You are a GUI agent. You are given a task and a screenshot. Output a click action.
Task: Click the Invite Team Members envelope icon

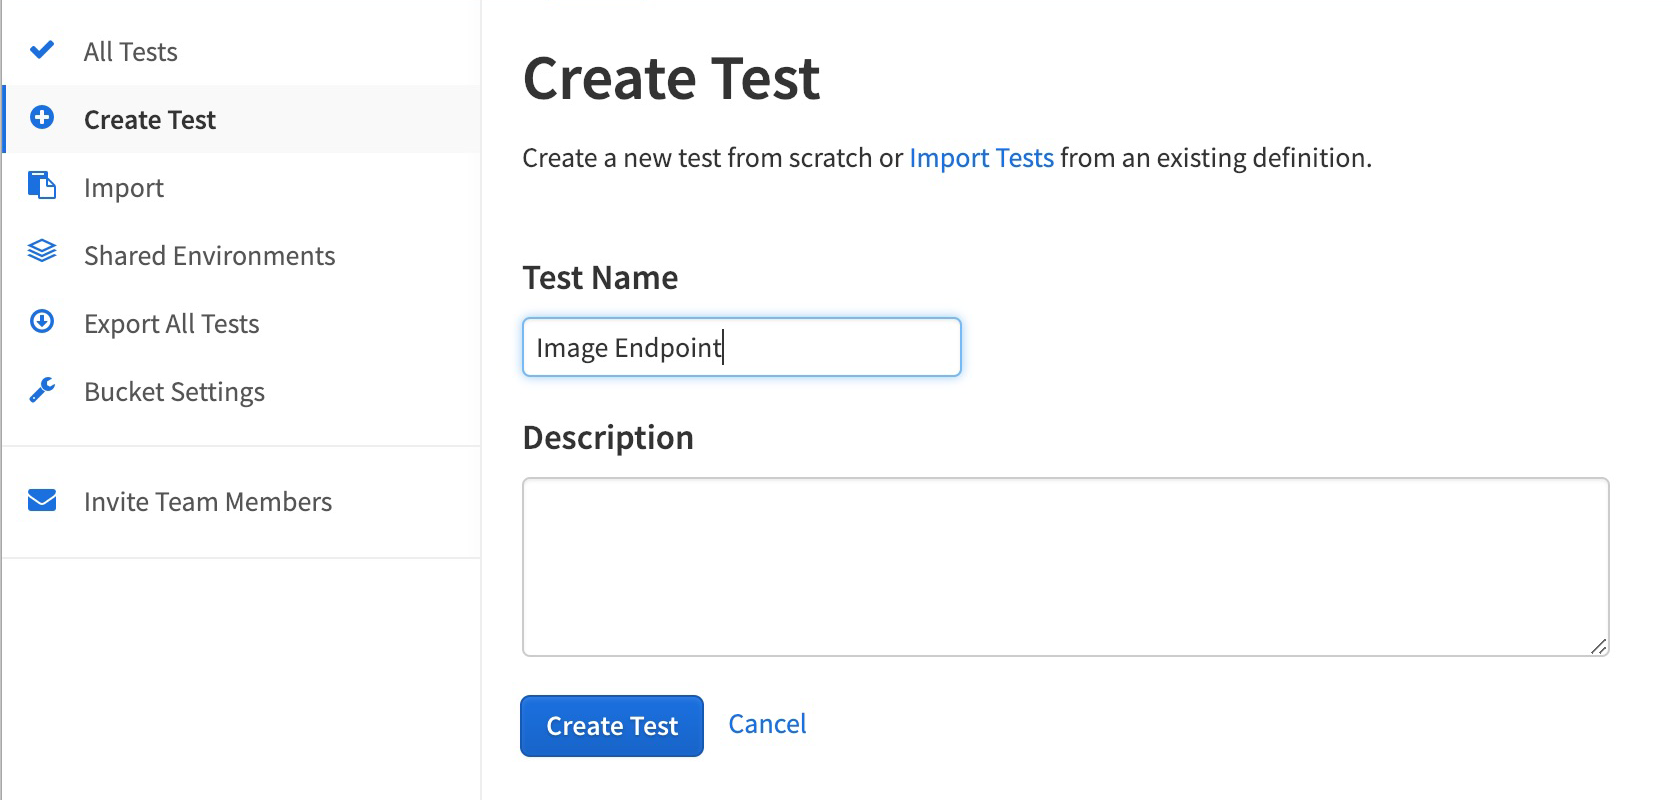[42, 500]
